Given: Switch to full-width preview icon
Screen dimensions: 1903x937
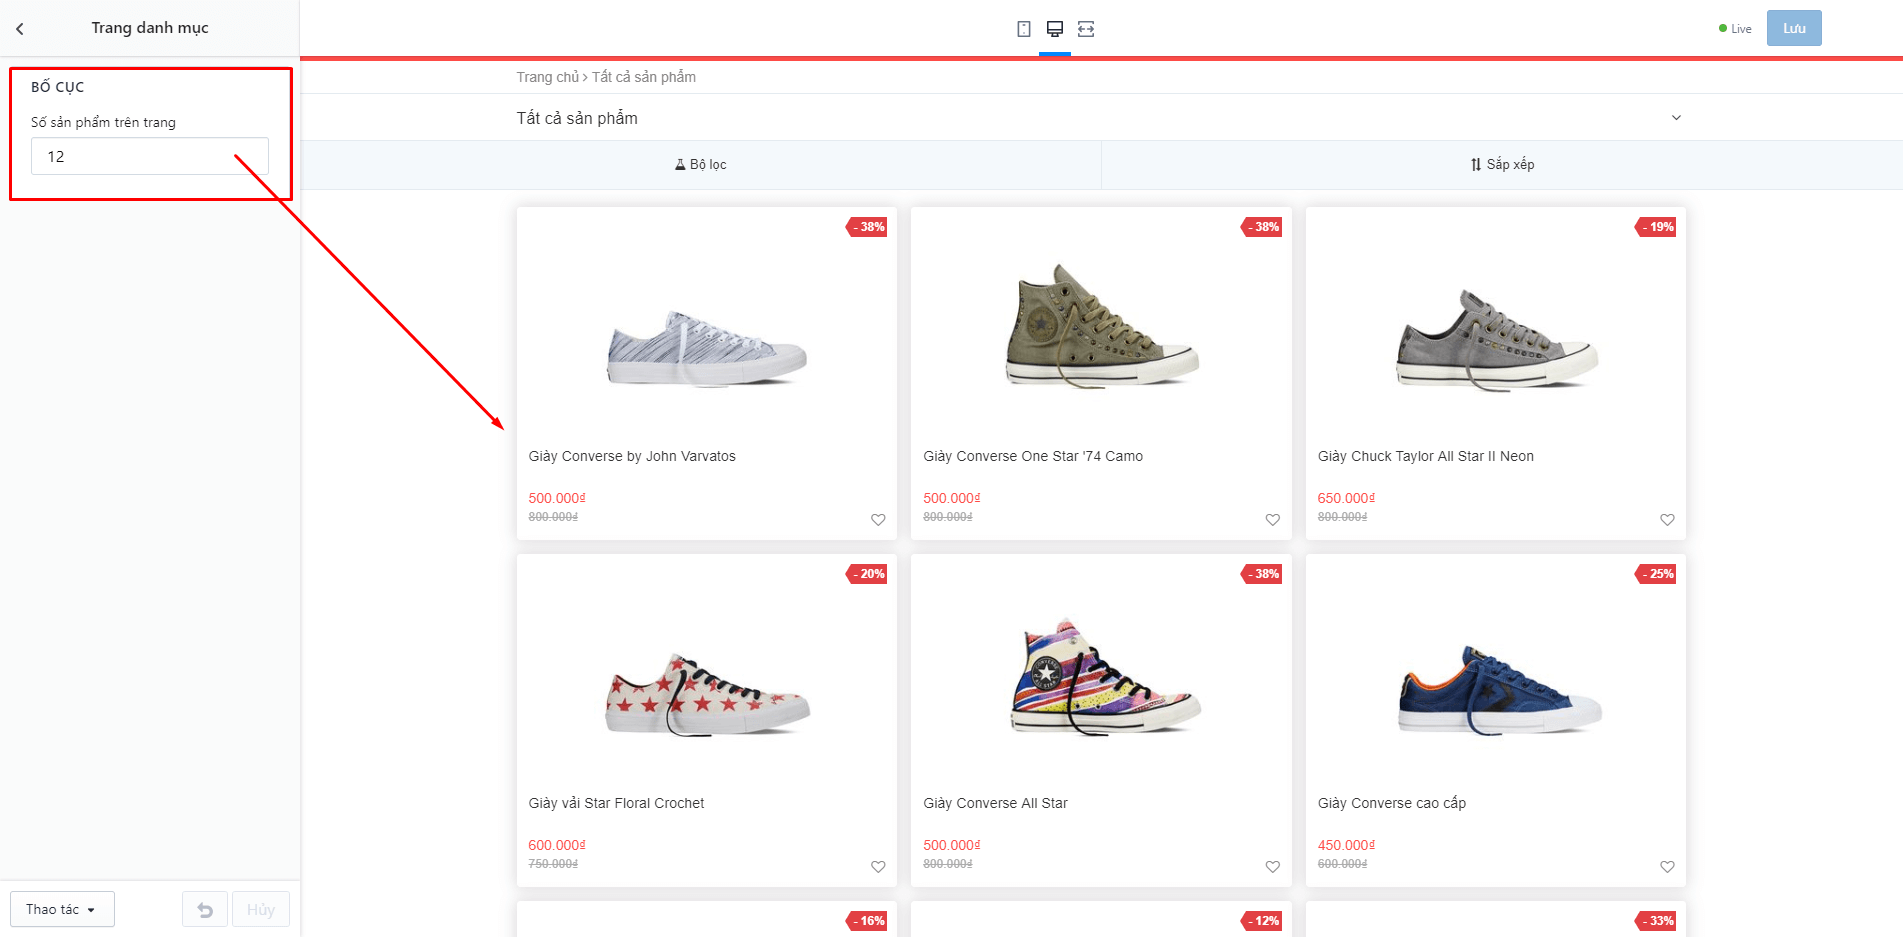Looking at the screenshot, I should coord(1086,29).
